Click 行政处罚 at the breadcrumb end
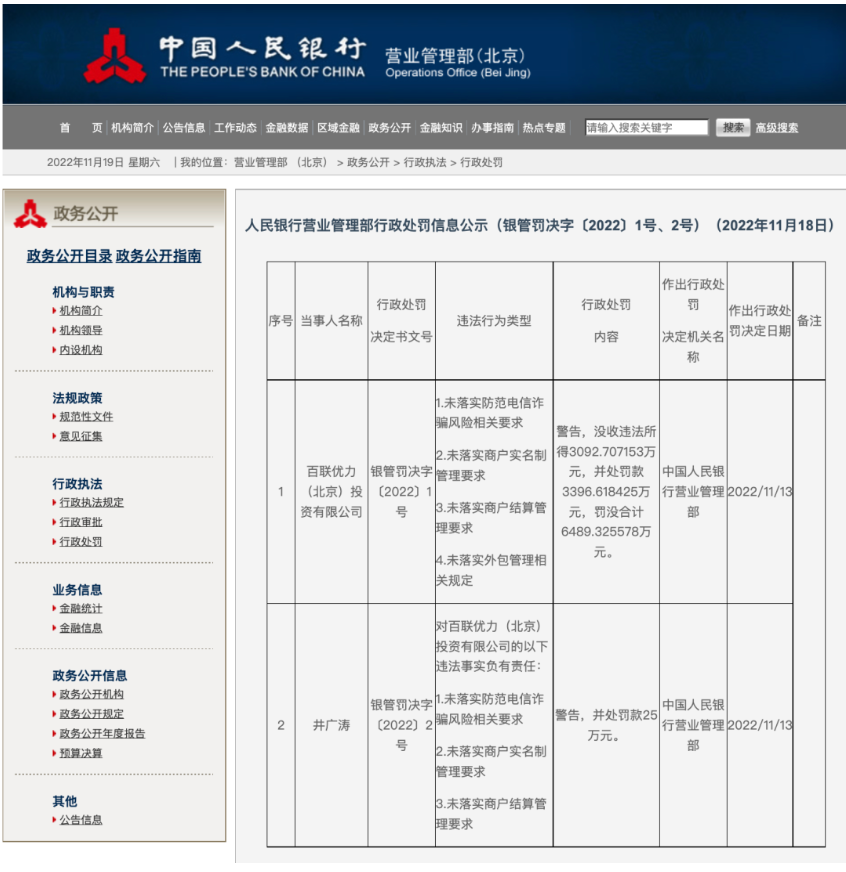 481,162
